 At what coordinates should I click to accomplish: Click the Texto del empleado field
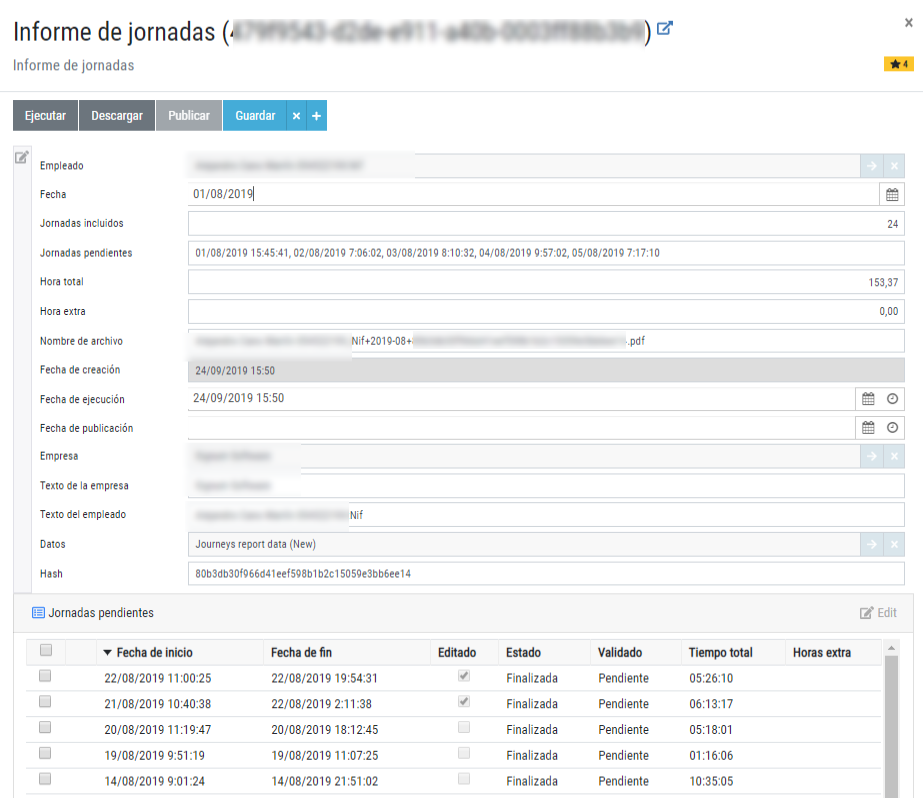tap(546, 515)
